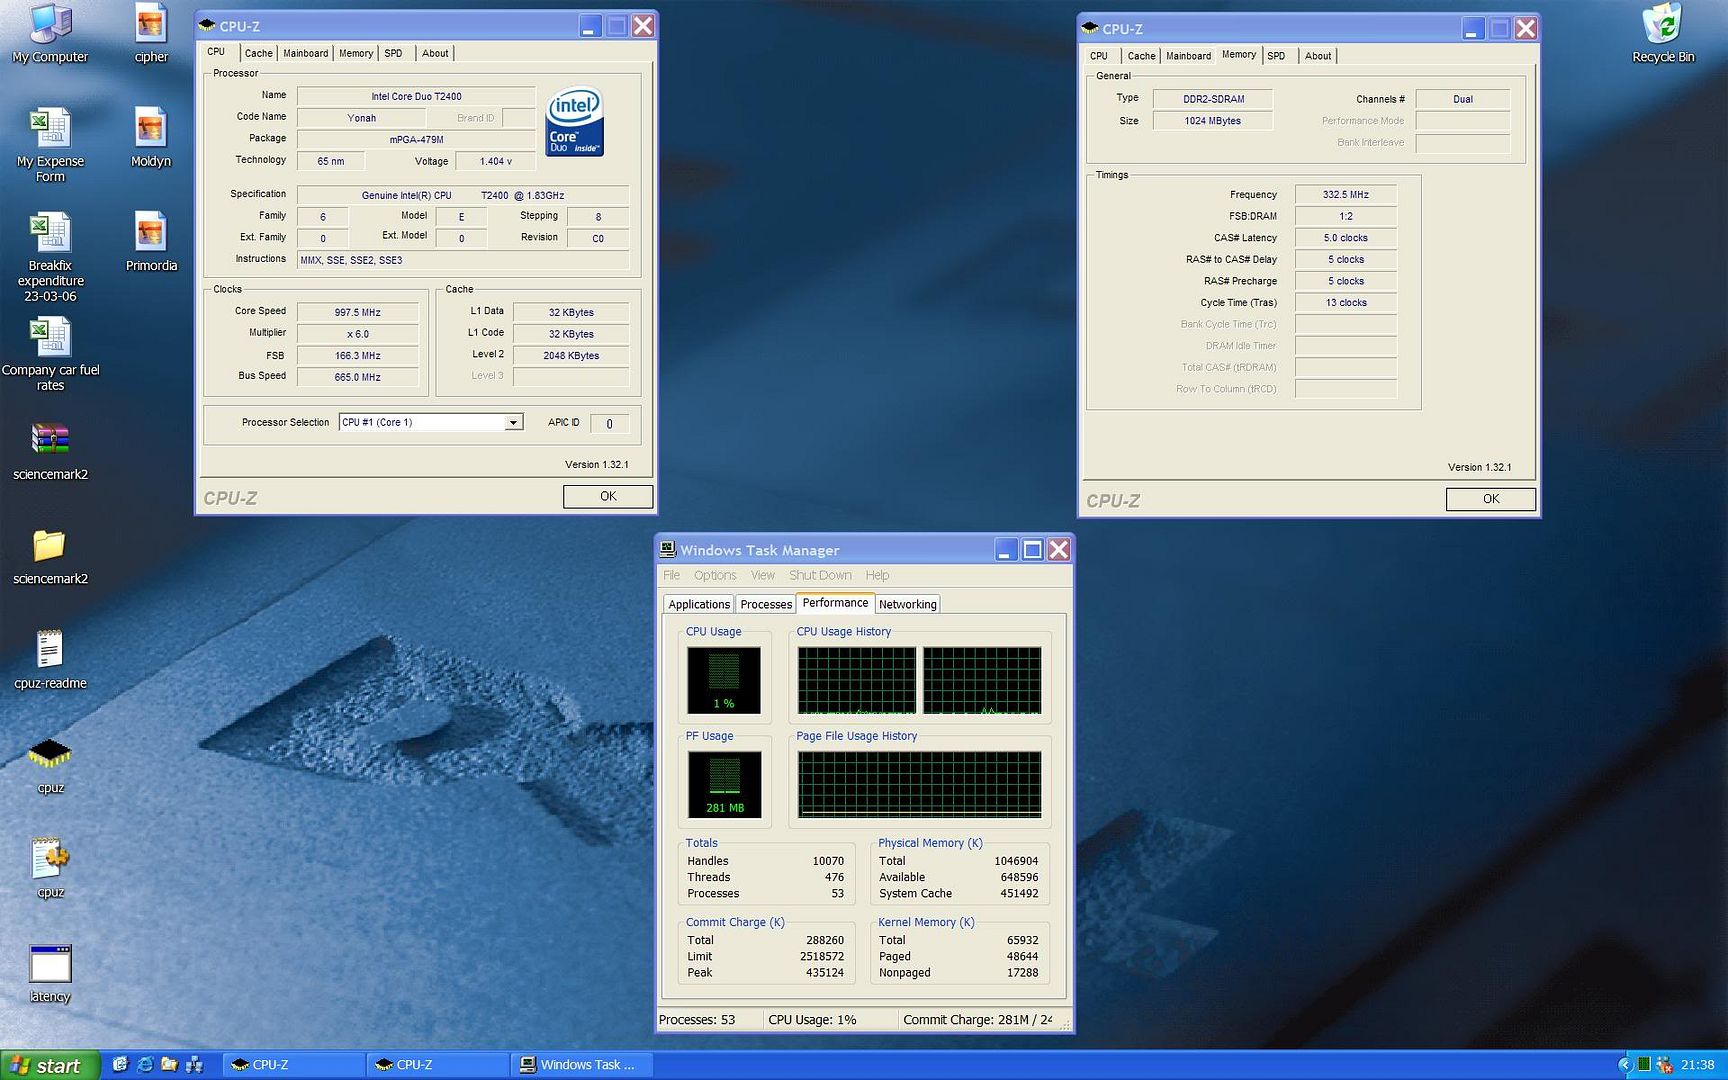
Task: Click the Core Speed value 997.5 MHz
Action: pyautogui.click(x=358, y=312)
